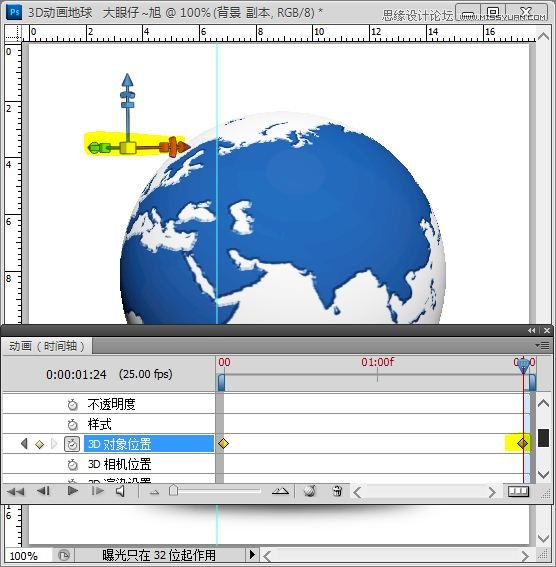This screenshot has height=567, width=556.
Task: Click the zoom in timeline large mountain icon
Action: (x=280, y=491)
